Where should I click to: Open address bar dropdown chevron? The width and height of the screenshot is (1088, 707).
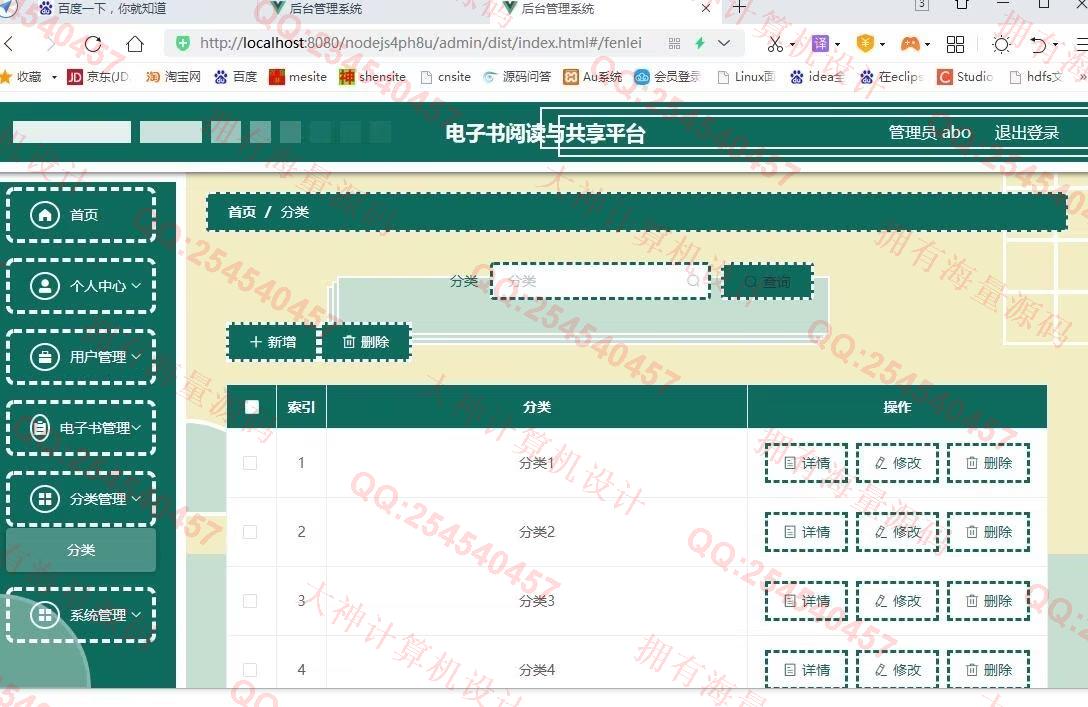click(724, 43)
